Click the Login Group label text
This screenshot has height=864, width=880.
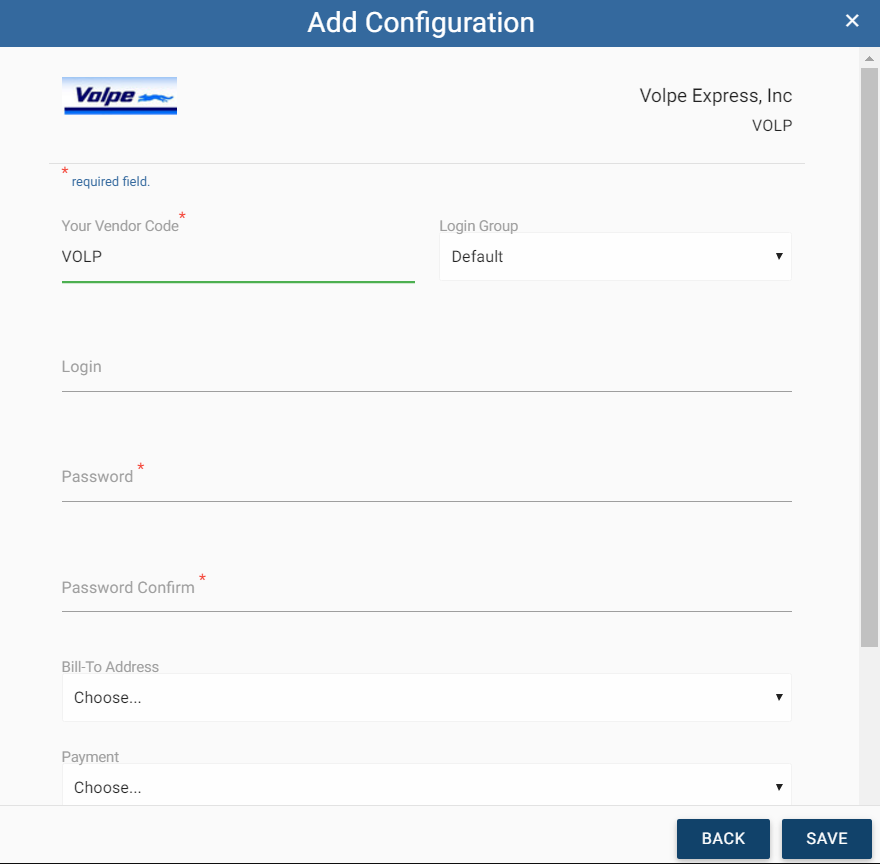pyautogui.click(x=478, y=226)
